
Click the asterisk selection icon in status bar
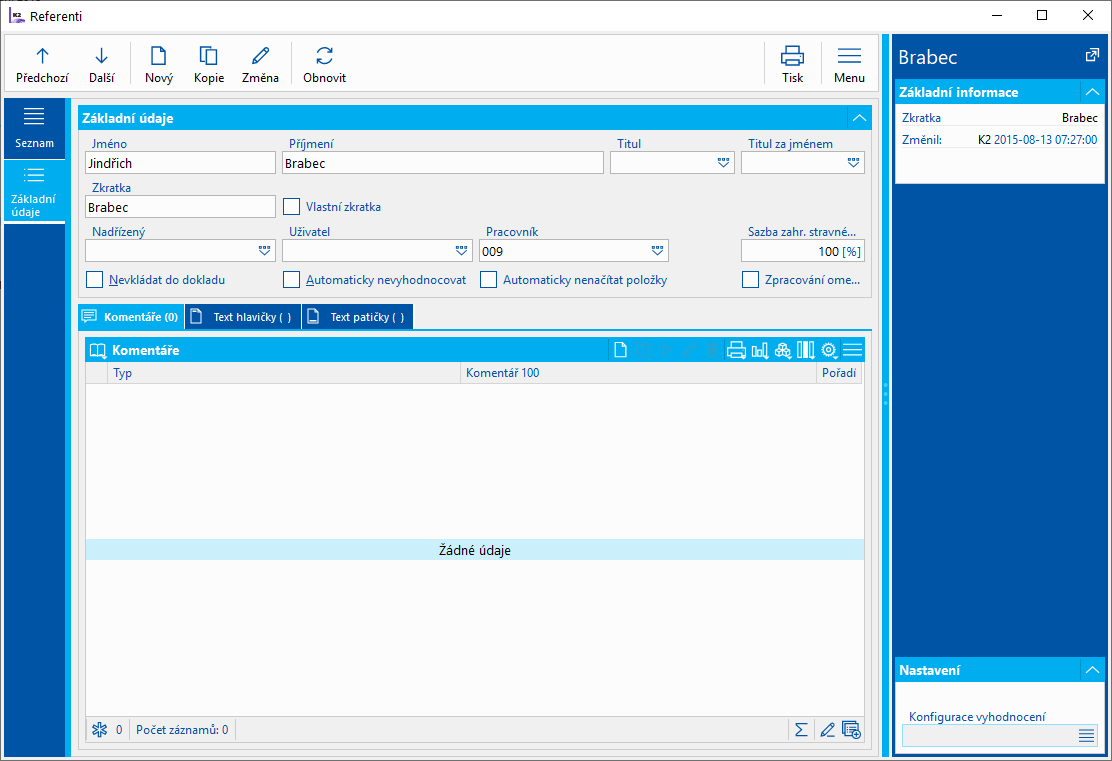coord(100,729)
